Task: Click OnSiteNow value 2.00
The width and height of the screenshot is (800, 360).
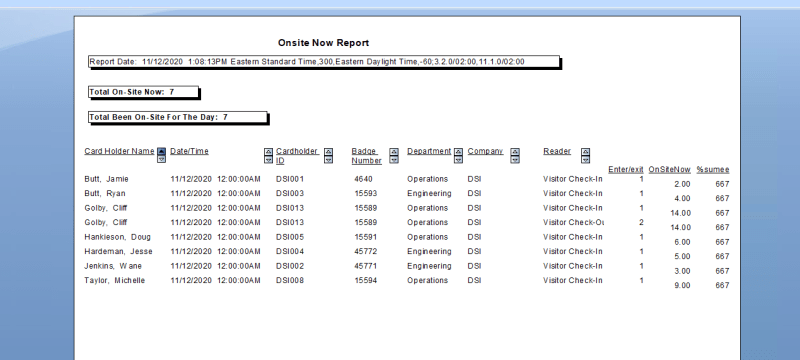Action: (x=682, y=184)
